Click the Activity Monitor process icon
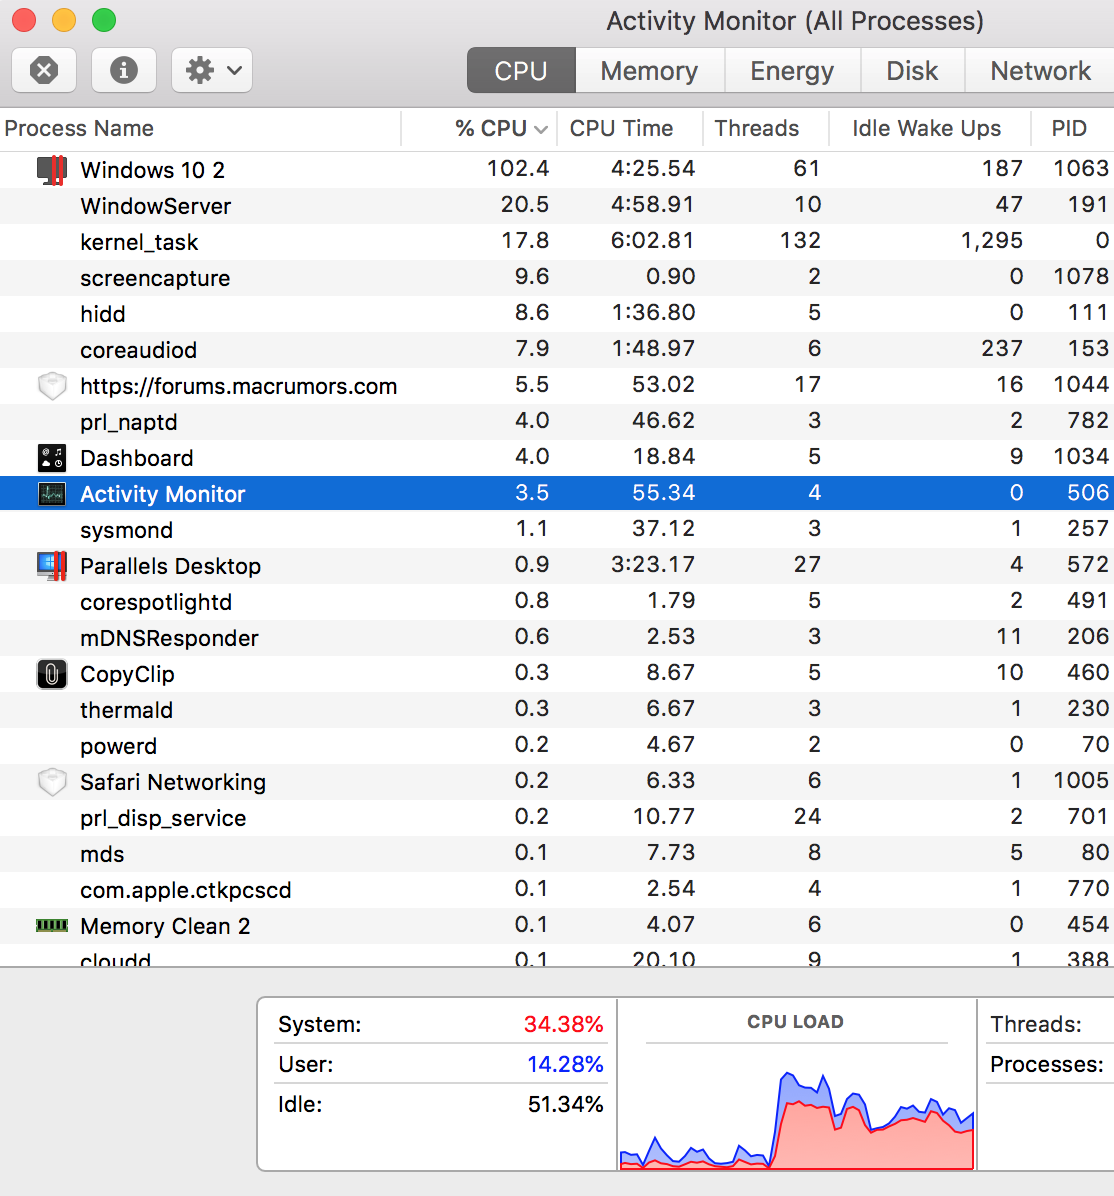 coord(52,494)
